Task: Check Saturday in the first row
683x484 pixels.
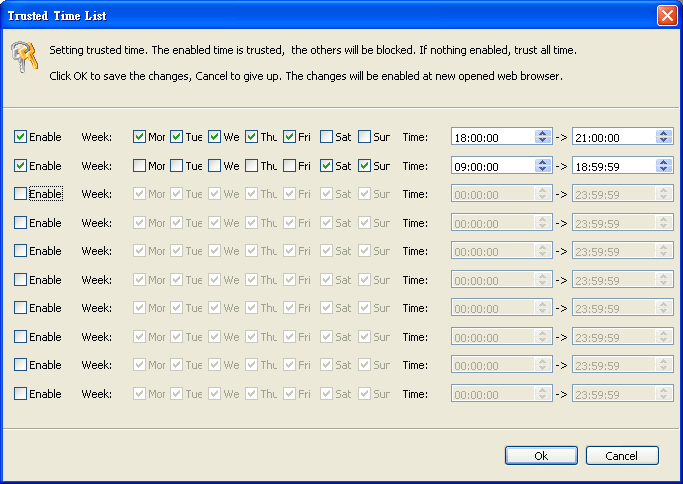Action: 327,137
